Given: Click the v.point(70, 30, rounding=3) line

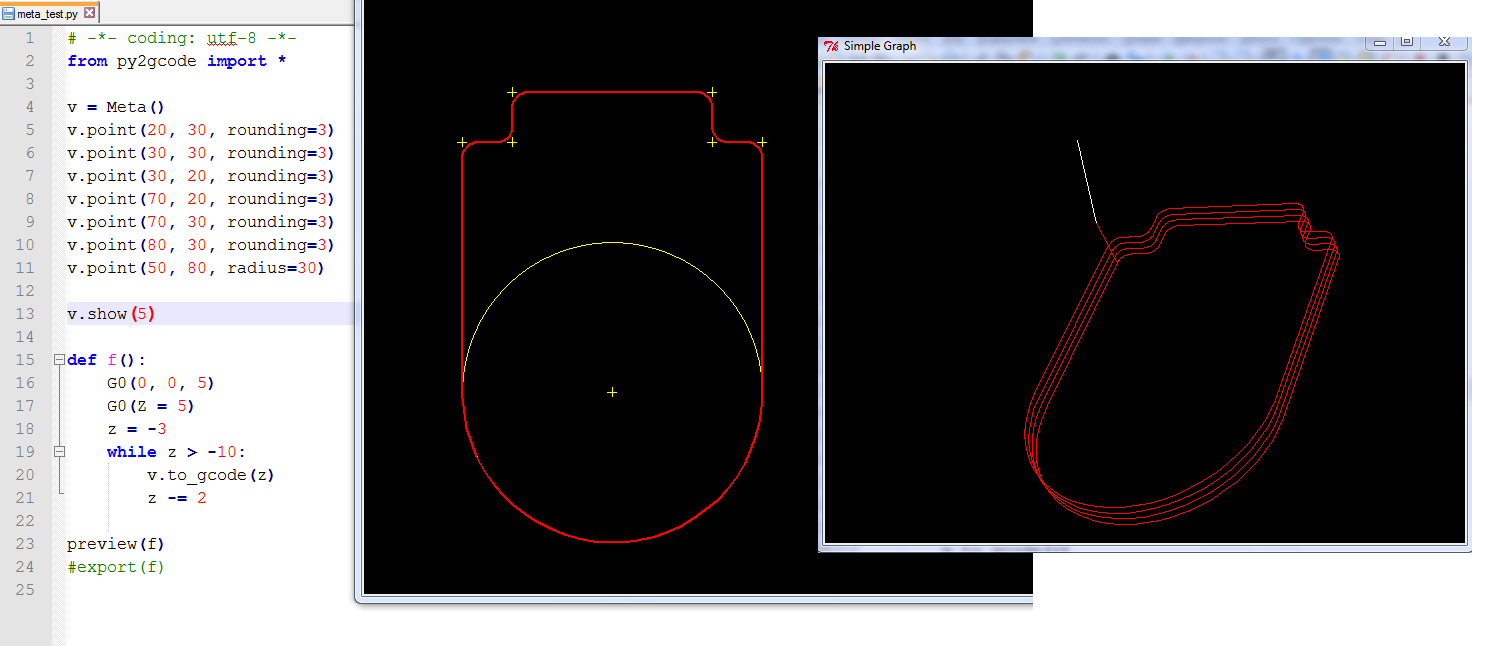Looking at the screenshot, I should (200, 222).
